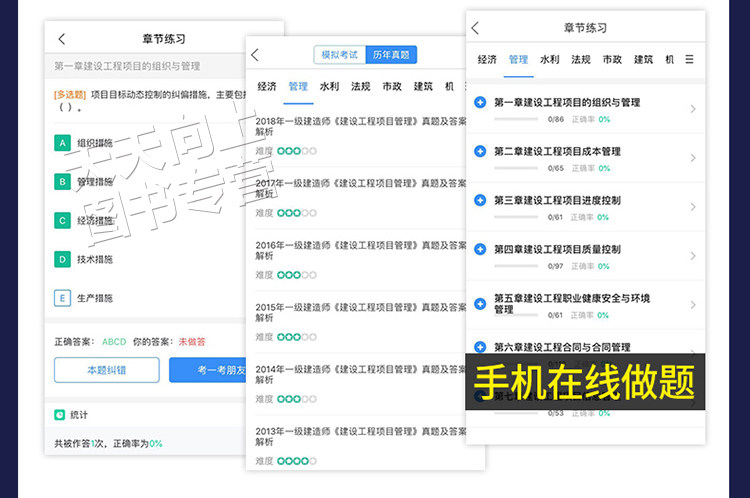Screen dimensions: 750x498
Task: Tap back arrow on right 章节练习 screen
Action: 475,28
